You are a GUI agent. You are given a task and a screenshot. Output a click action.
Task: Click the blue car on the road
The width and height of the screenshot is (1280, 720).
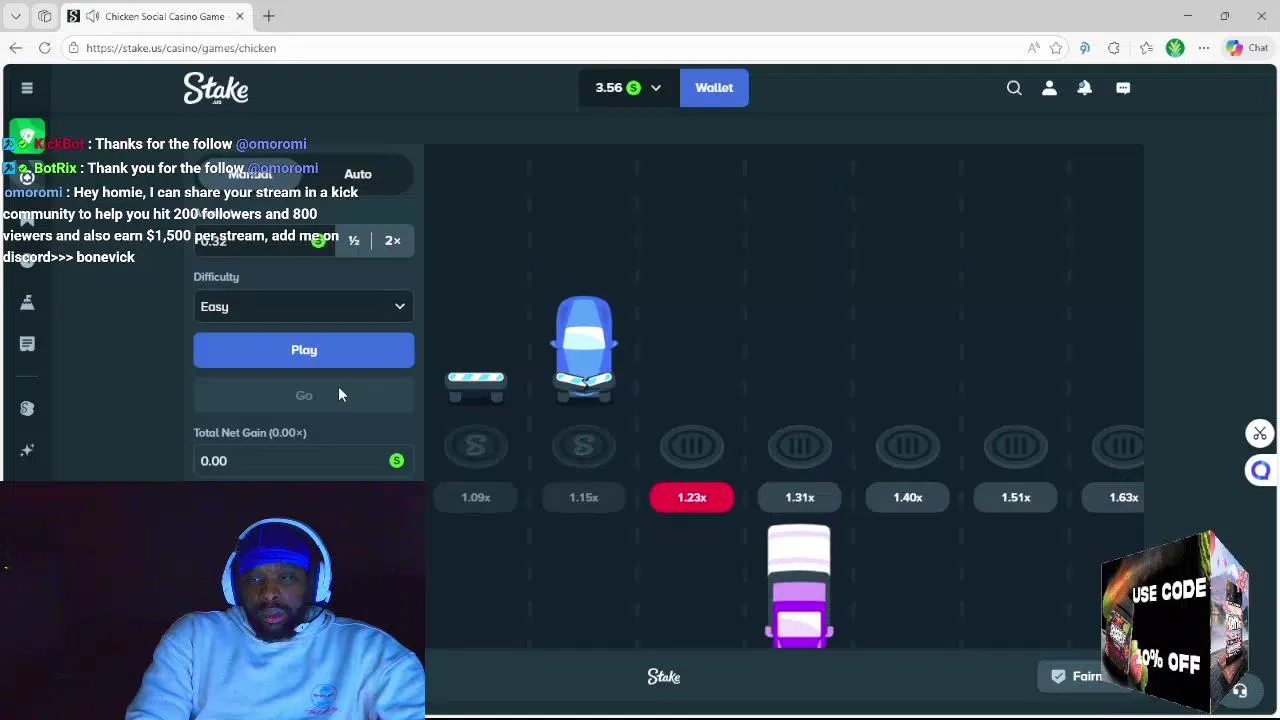(x=584, y=347)
